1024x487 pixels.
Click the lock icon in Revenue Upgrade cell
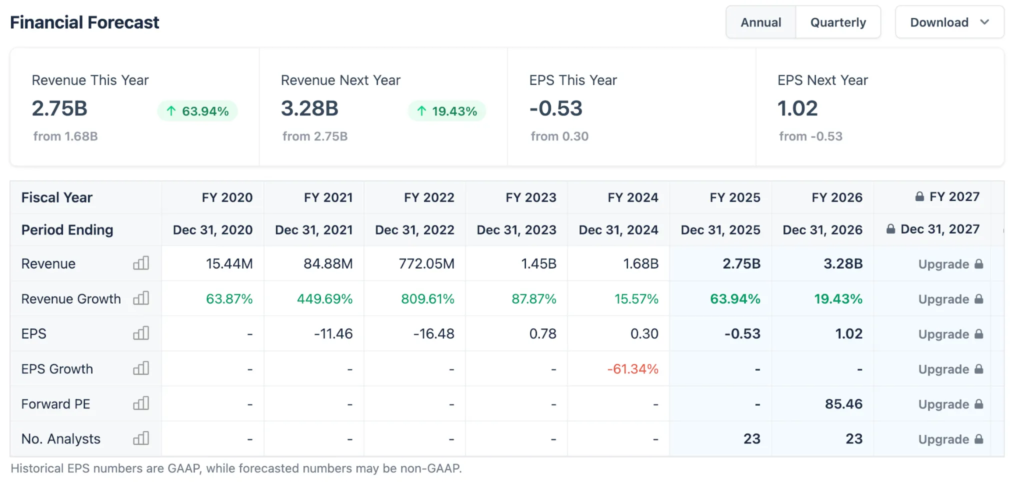[x=979, y=265]
